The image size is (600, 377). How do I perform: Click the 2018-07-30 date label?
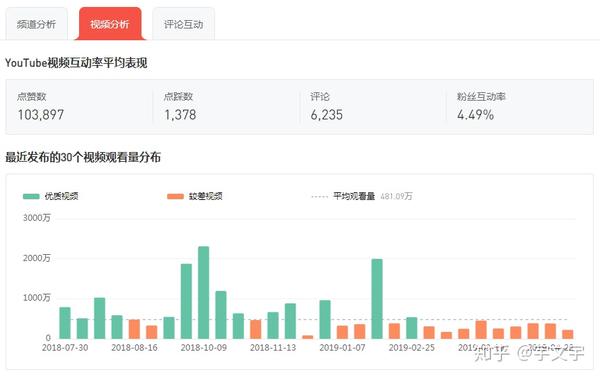[65, 348]
